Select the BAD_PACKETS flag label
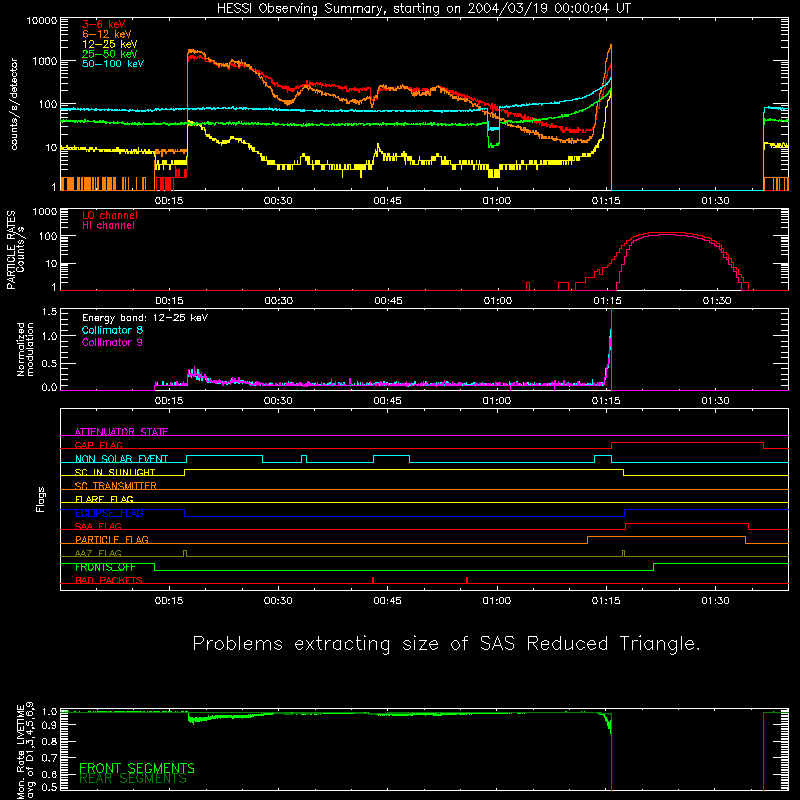The width and height of the screenshot is (800, 800). 109,580
